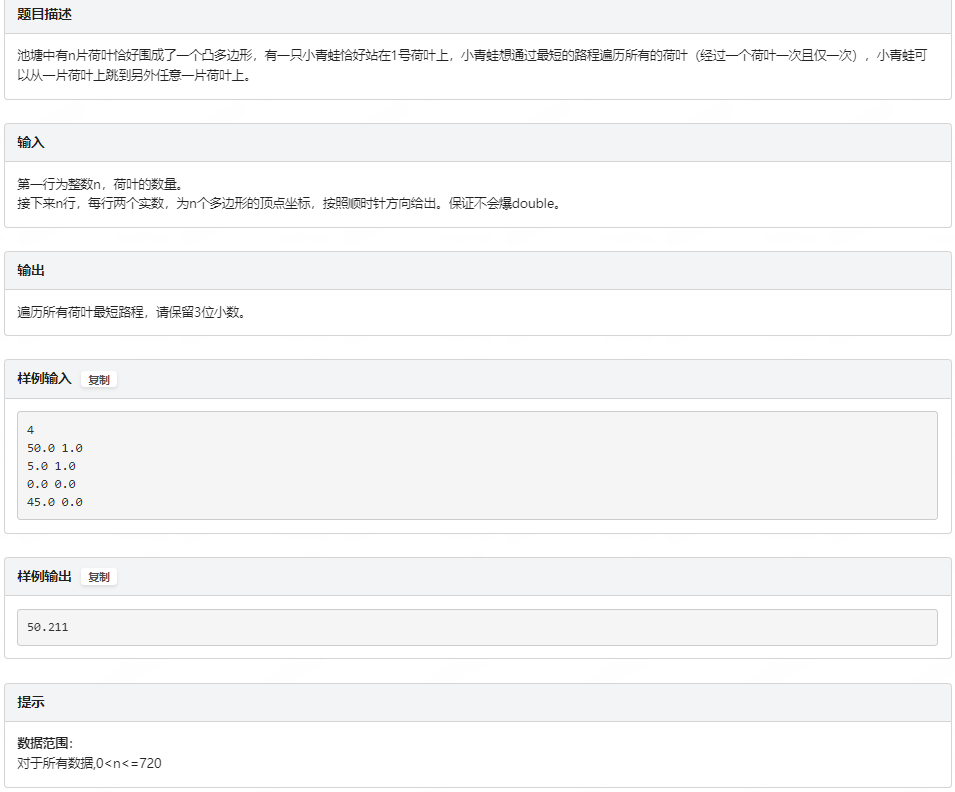This screenshot has width=955, height=792.
Task: Click the problem description paragraph starting 池塘中有n片荷叶
Action: [x=472, y=65]
